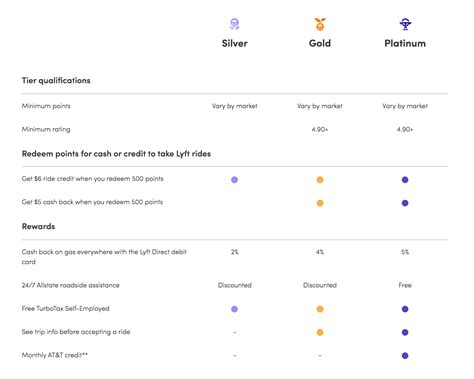Click the Platinum tier trophy icon
Screen dimensions: 474x379
(x=405, y=24)
